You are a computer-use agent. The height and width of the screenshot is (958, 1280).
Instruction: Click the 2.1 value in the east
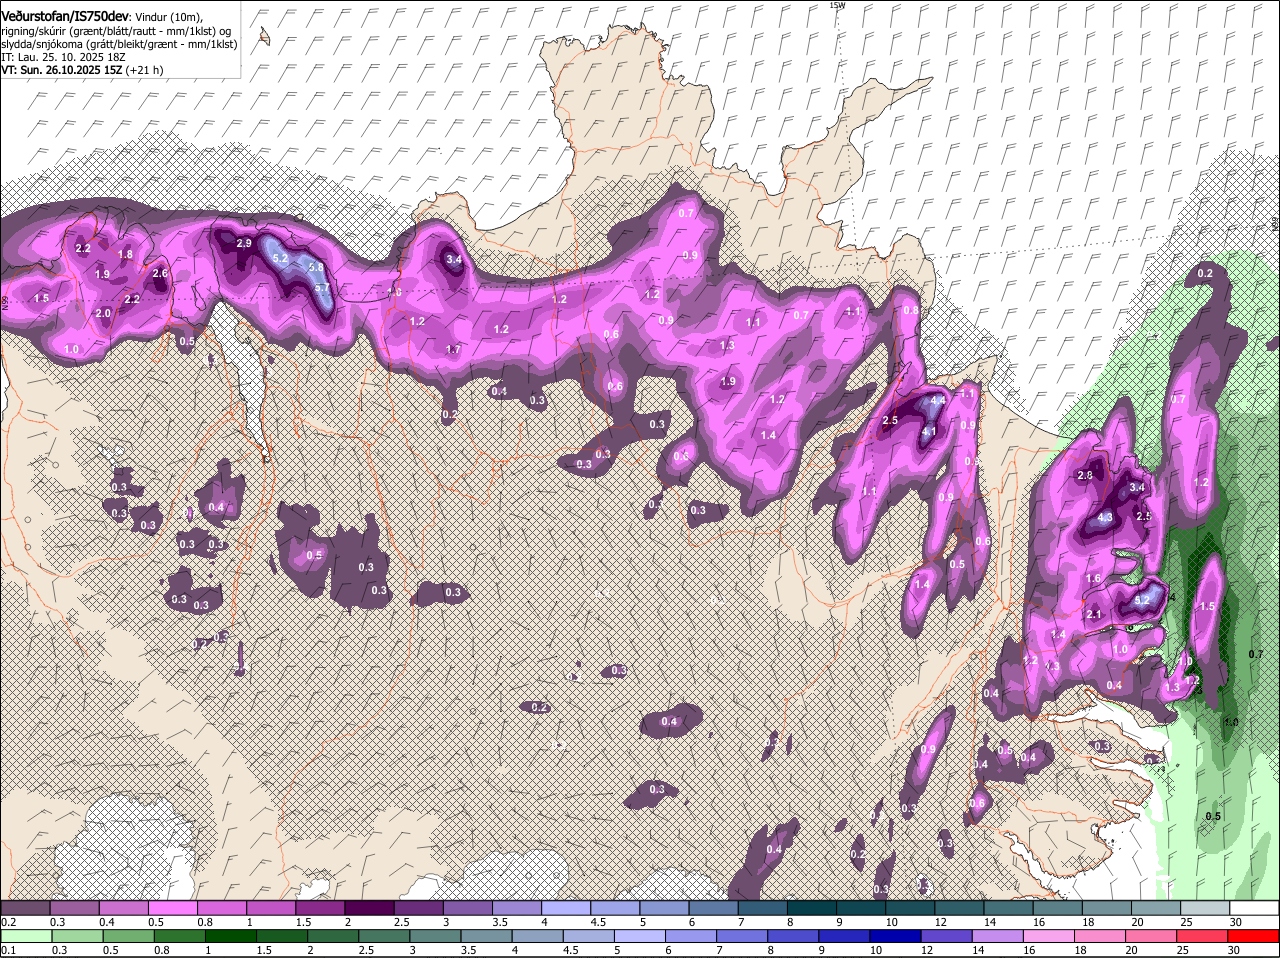coord(1093,615)
